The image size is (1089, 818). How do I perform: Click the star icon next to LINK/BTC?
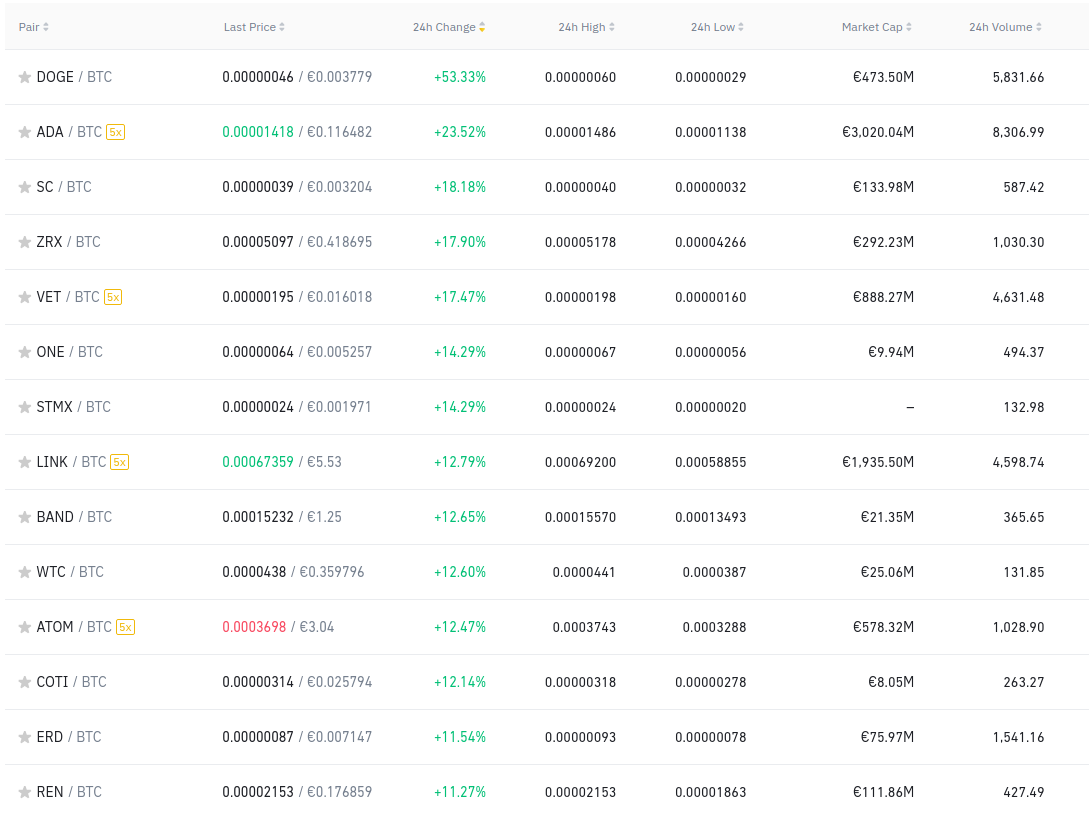[x=24, y=462]
